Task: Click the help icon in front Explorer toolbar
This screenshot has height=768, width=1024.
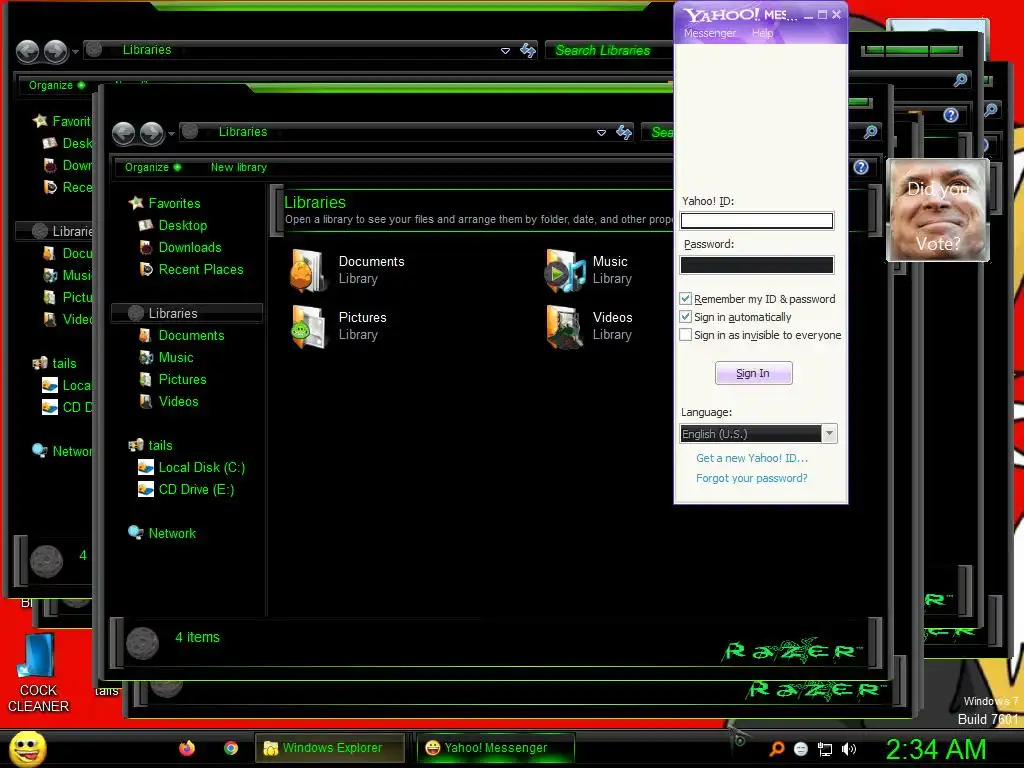Action: [861, 167]
